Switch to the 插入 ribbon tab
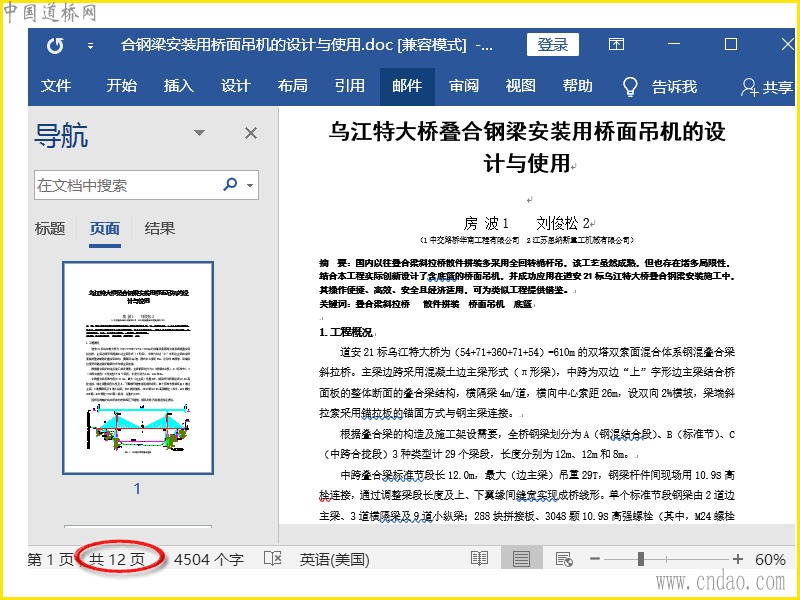 pos(179,86)
